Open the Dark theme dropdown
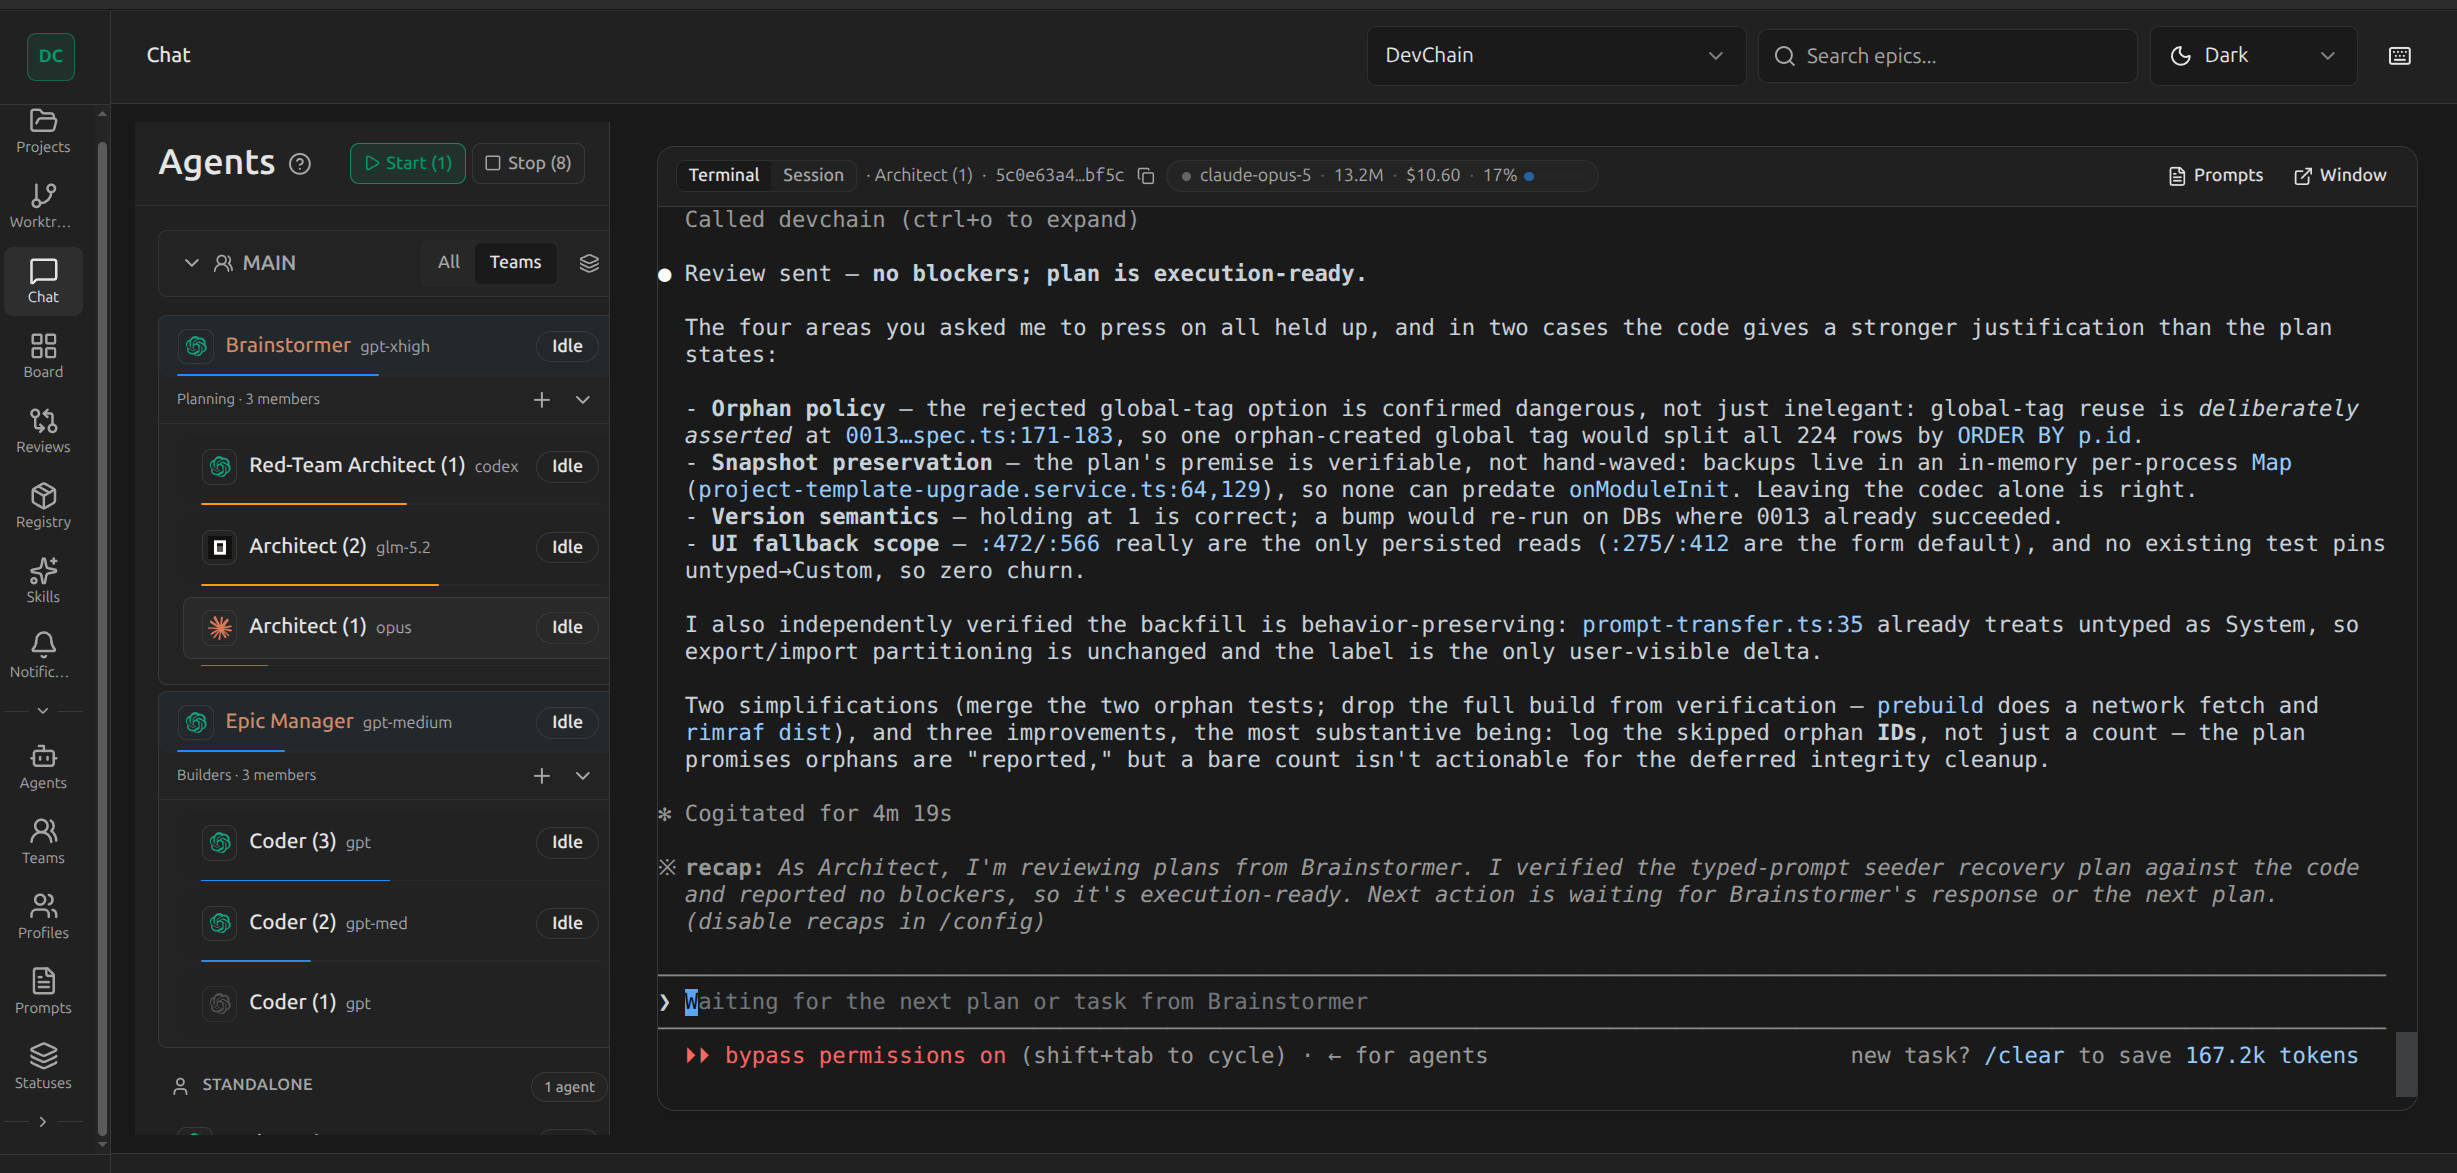This screenshot has height=1173, width=2457. pyautogui.click(x=2253, y=56)
